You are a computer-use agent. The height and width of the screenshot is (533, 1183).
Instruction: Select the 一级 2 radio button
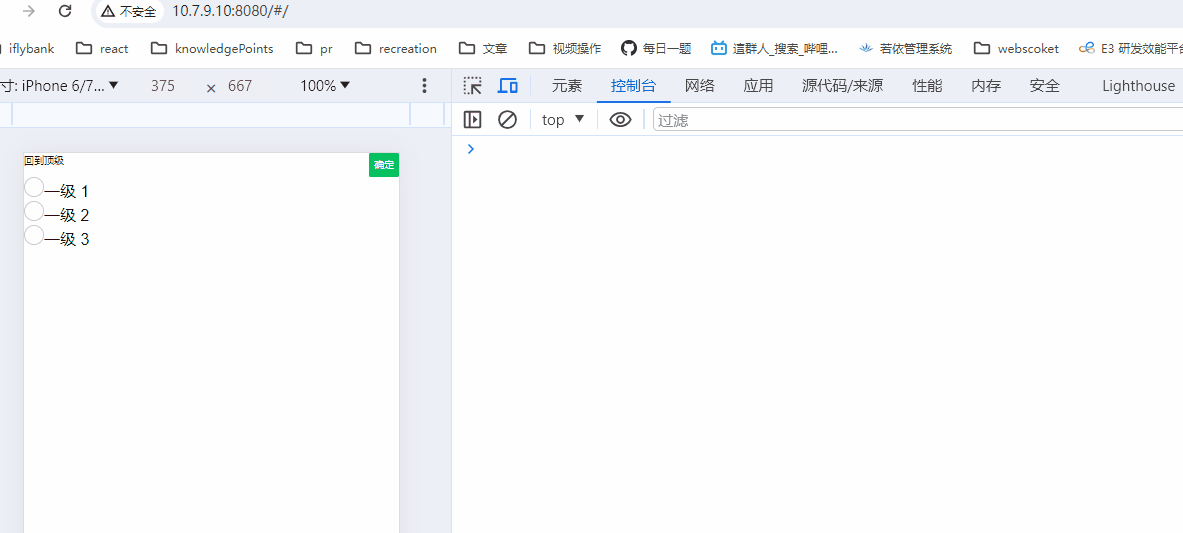(x=34, y=211)
